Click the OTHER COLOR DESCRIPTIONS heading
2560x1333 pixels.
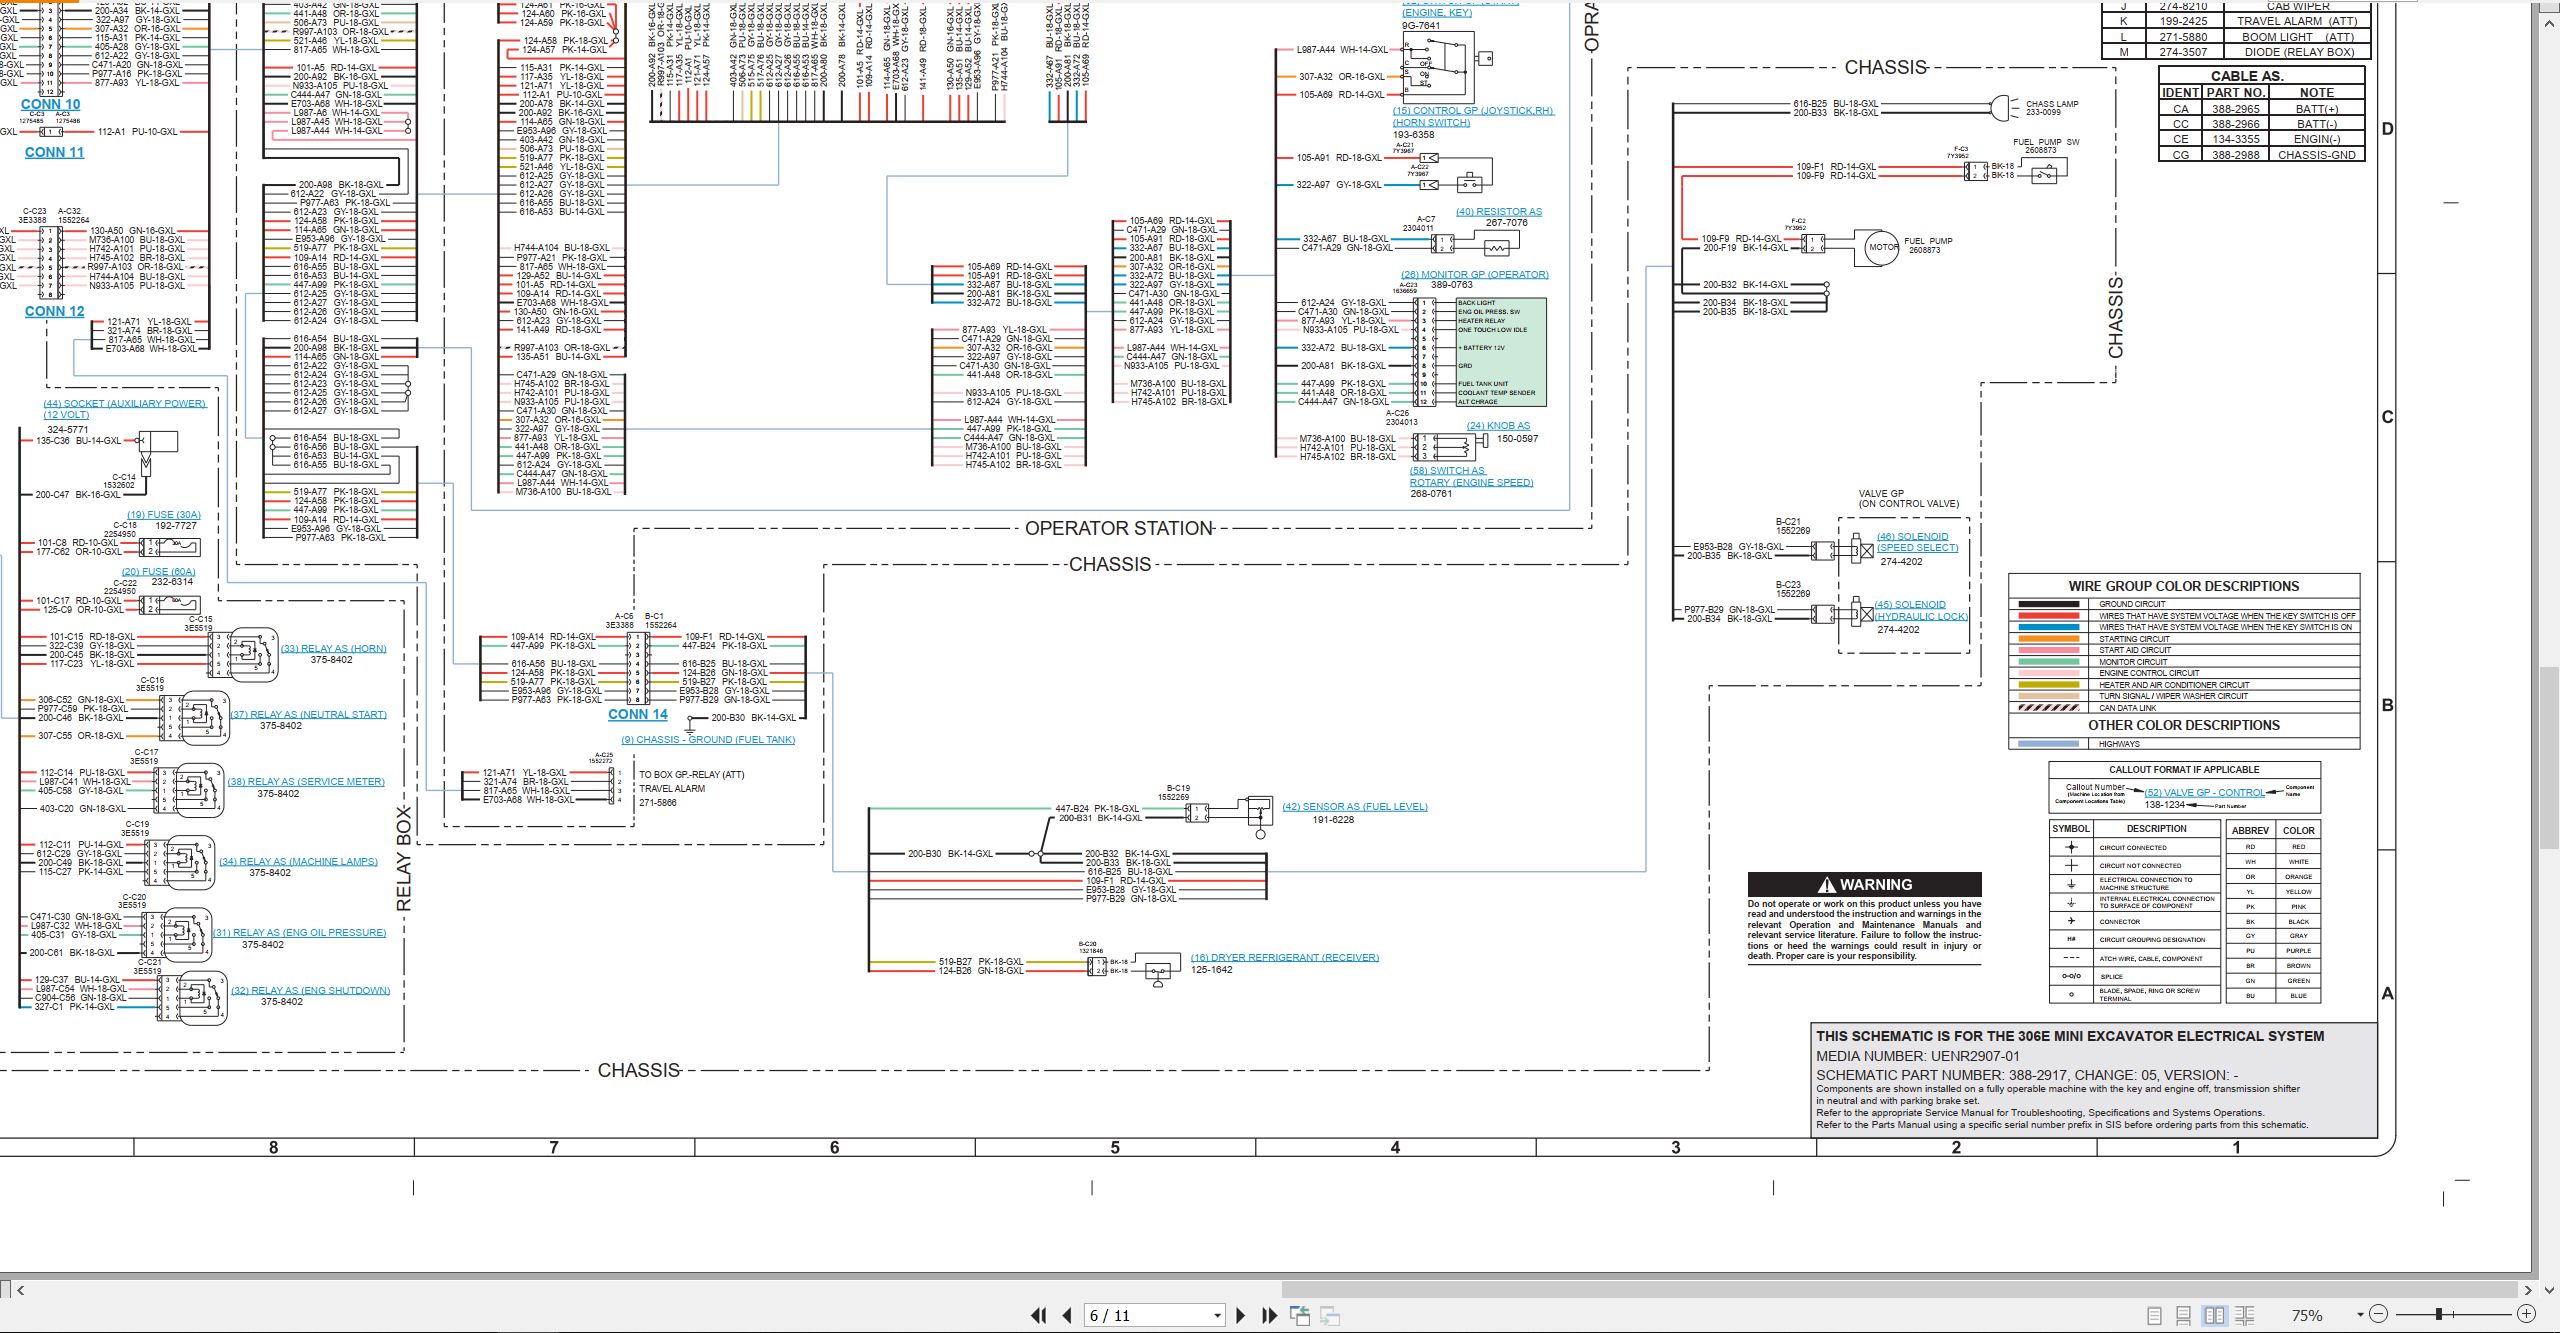pos(2184,725)
